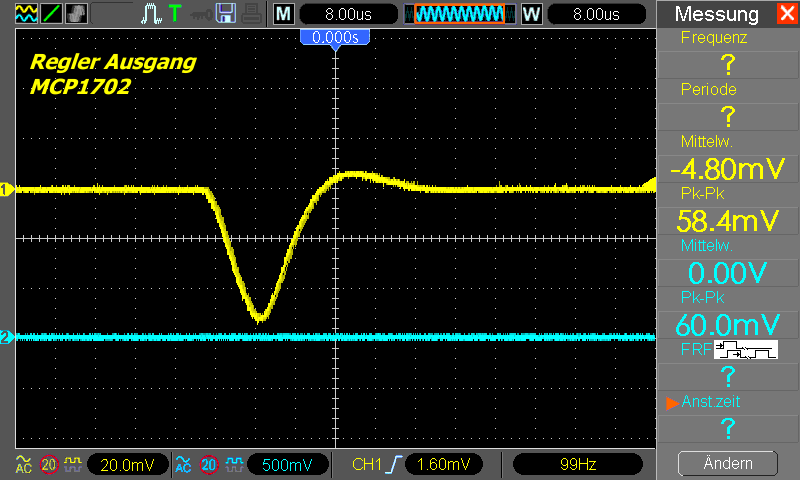Select the FRF measurement slot
Screen dimensions: 800x480
(x=728, y=366)
